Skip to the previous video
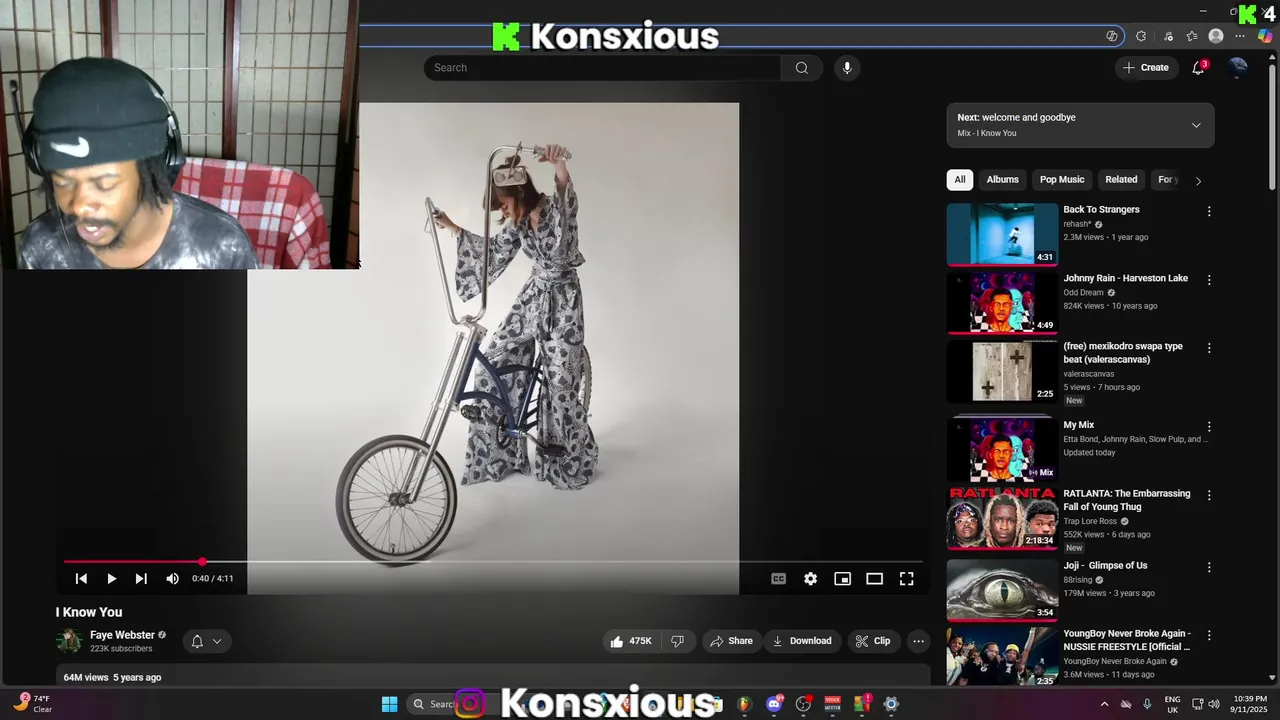The height and width of the screenshot is (720, 1280). 81,578
